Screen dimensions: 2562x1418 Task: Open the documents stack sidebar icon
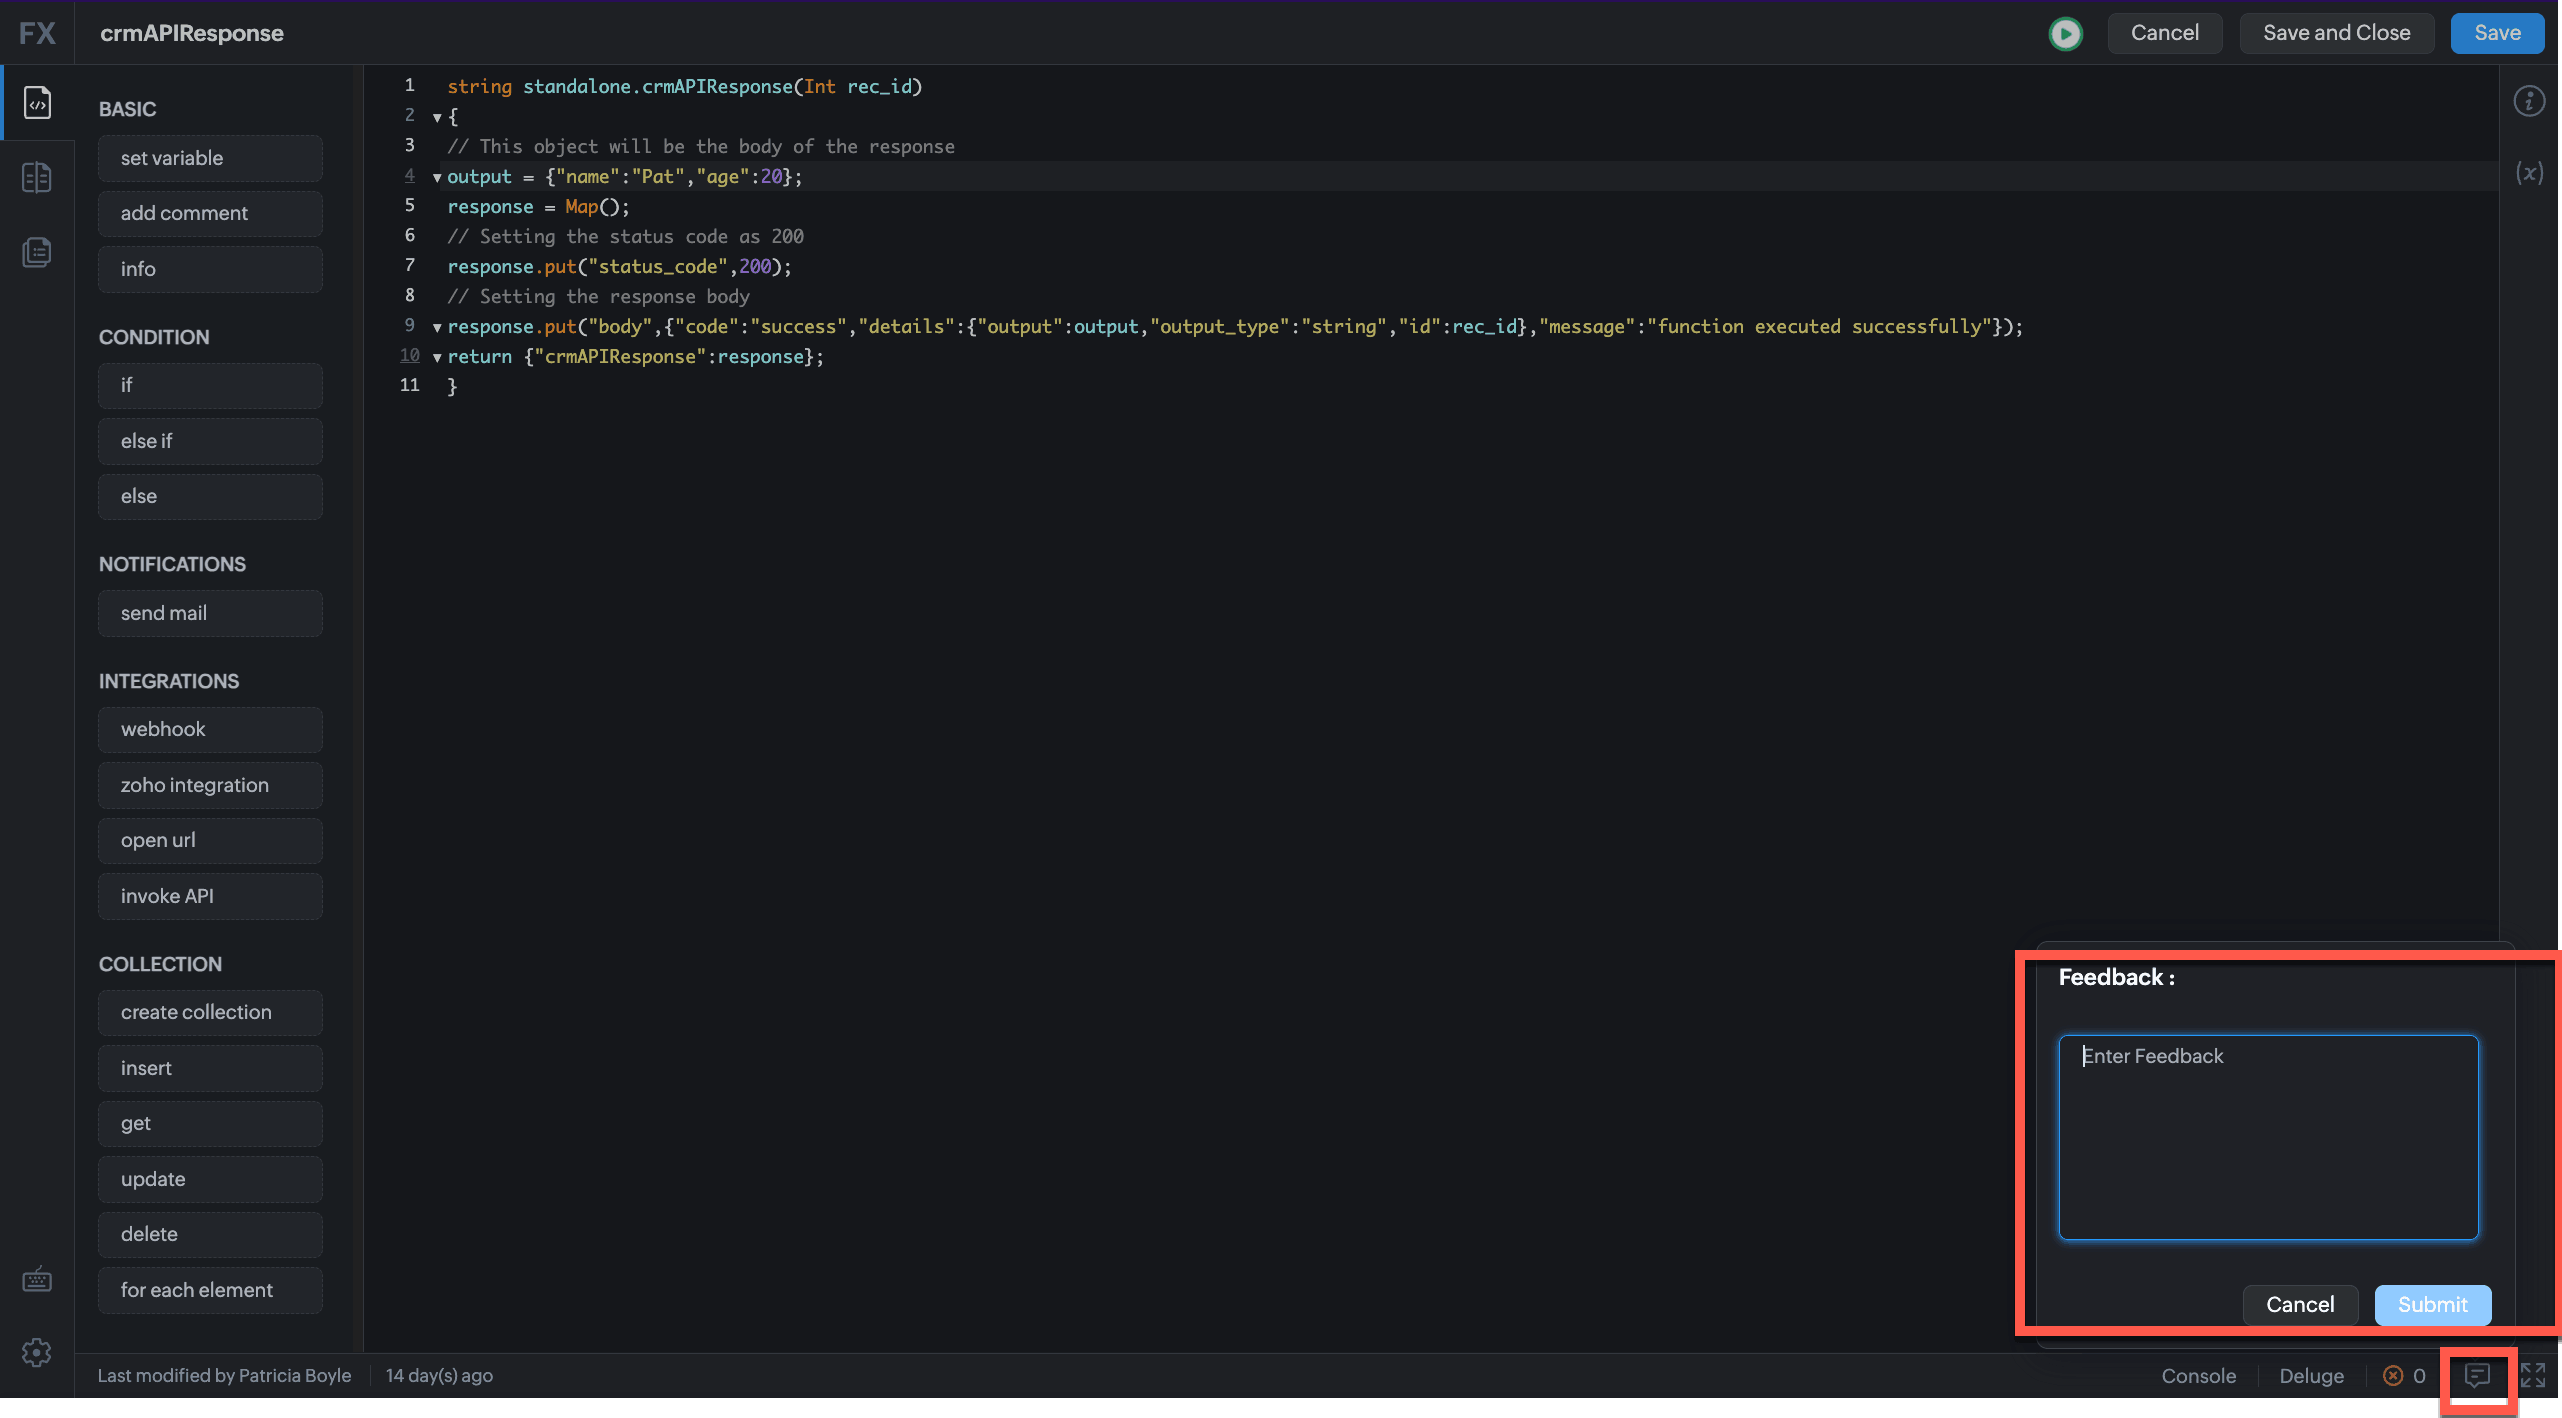click(x=37, y=252)
